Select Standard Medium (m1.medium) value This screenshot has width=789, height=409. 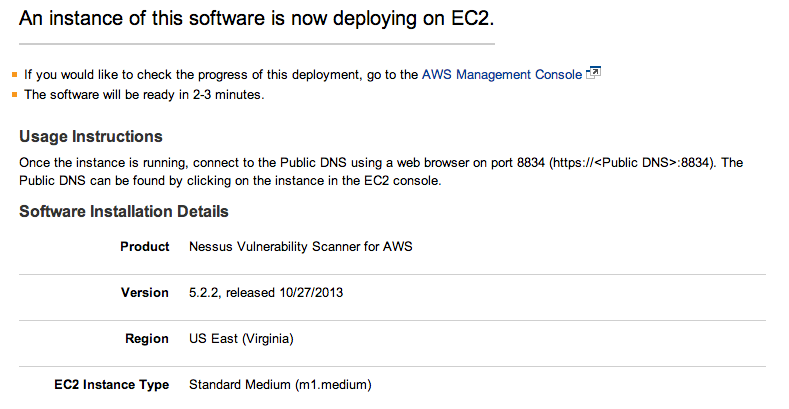pos(280,385)
